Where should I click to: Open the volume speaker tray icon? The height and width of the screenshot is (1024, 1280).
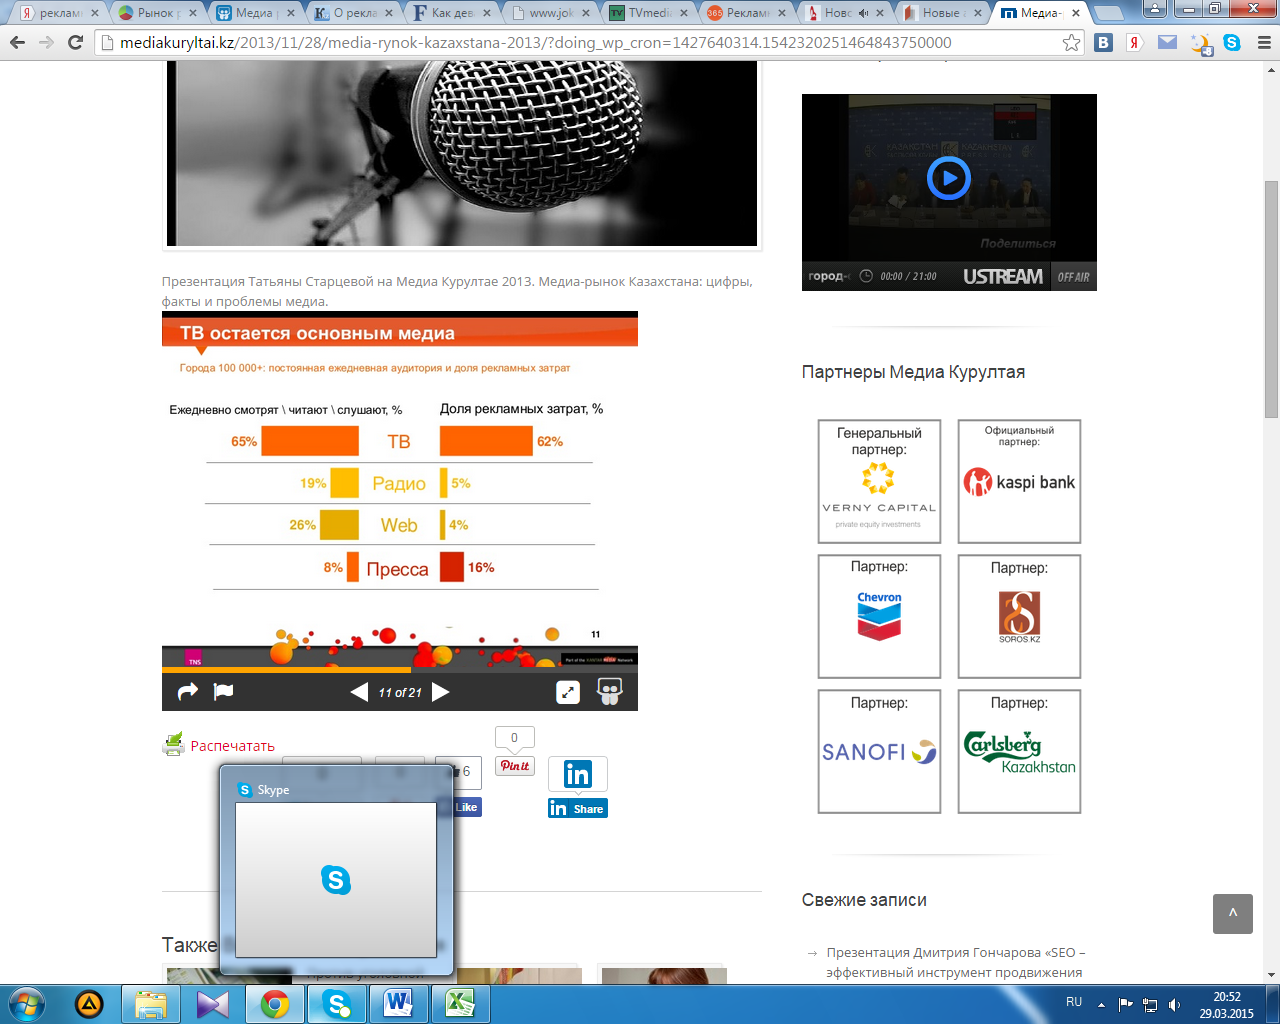pos(1175,1005)
